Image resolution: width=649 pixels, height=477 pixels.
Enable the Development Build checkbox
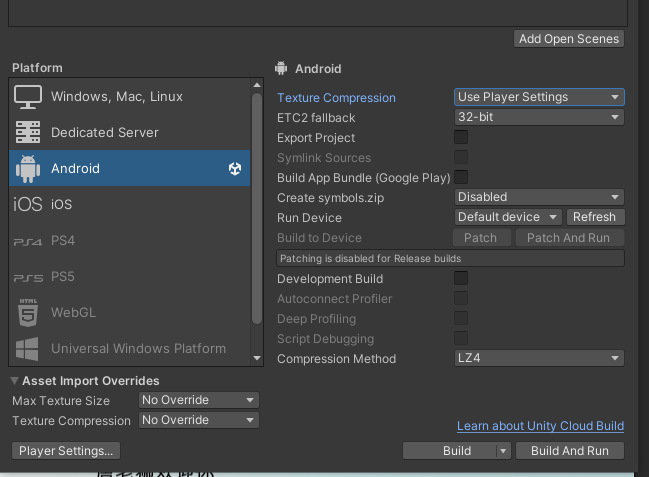point(461,278)
